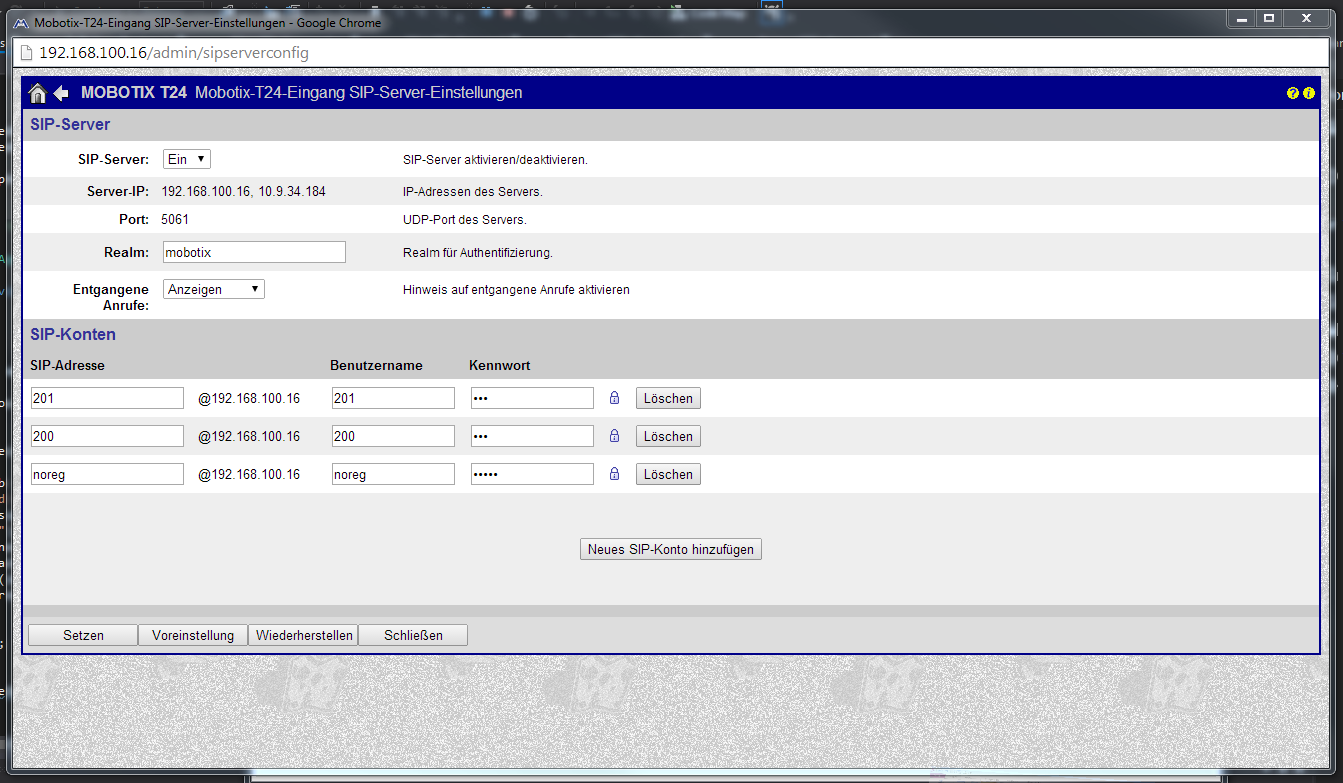The height and width of the screenshot is (783, 1343).
Task: Focus the Kennwort field for account 201
Action: (x=532, y=398)
